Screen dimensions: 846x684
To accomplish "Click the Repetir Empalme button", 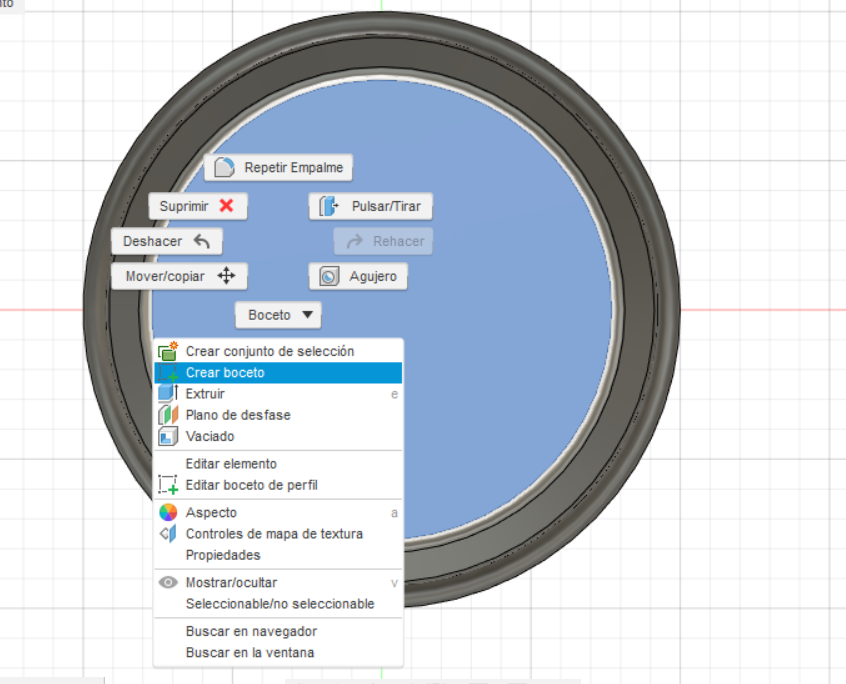I will [278, 168].
